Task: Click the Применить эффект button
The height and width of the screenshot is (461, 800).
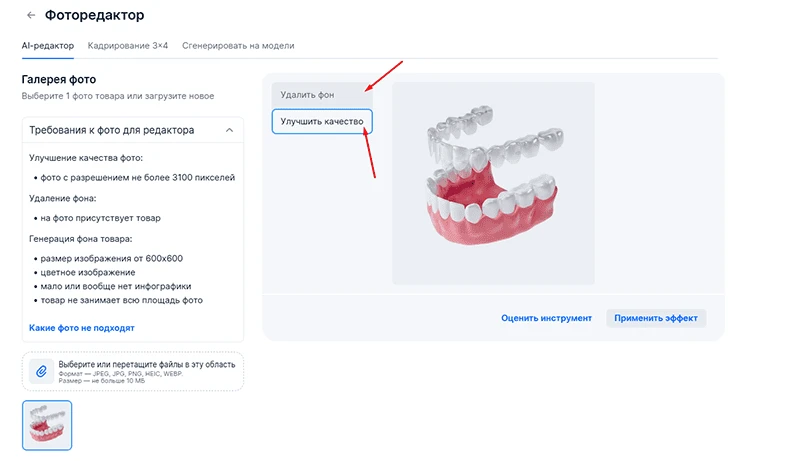Action: [x=656, y=318]
